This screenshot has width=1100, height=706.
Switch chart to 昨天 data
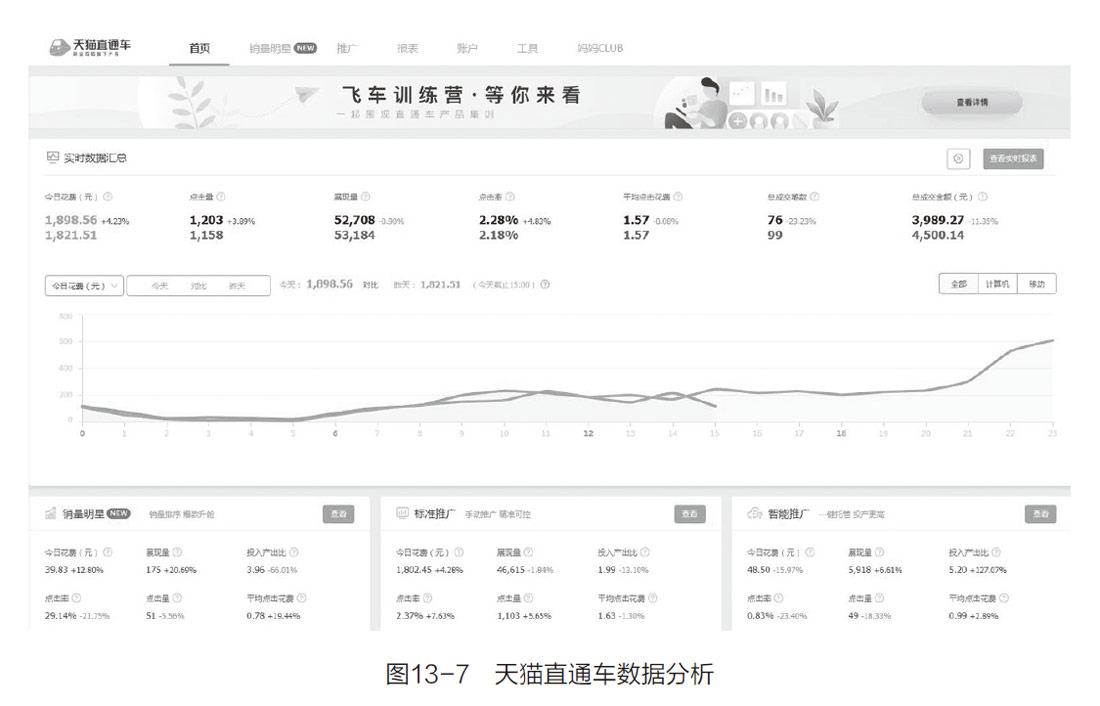pos(237,286)
